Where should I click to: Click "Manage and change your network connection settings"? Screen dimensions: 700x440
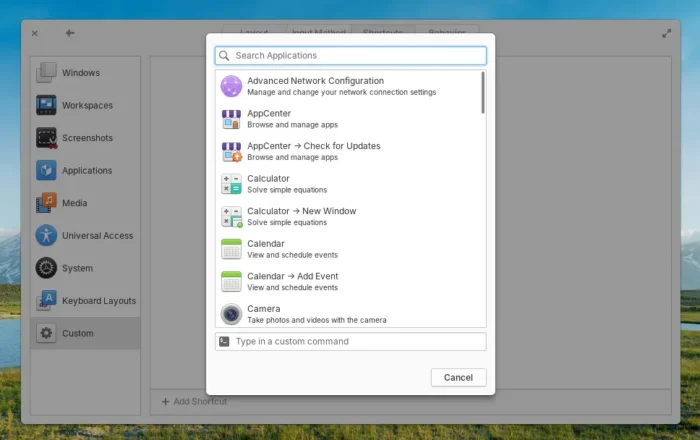[x=342, y=92]
